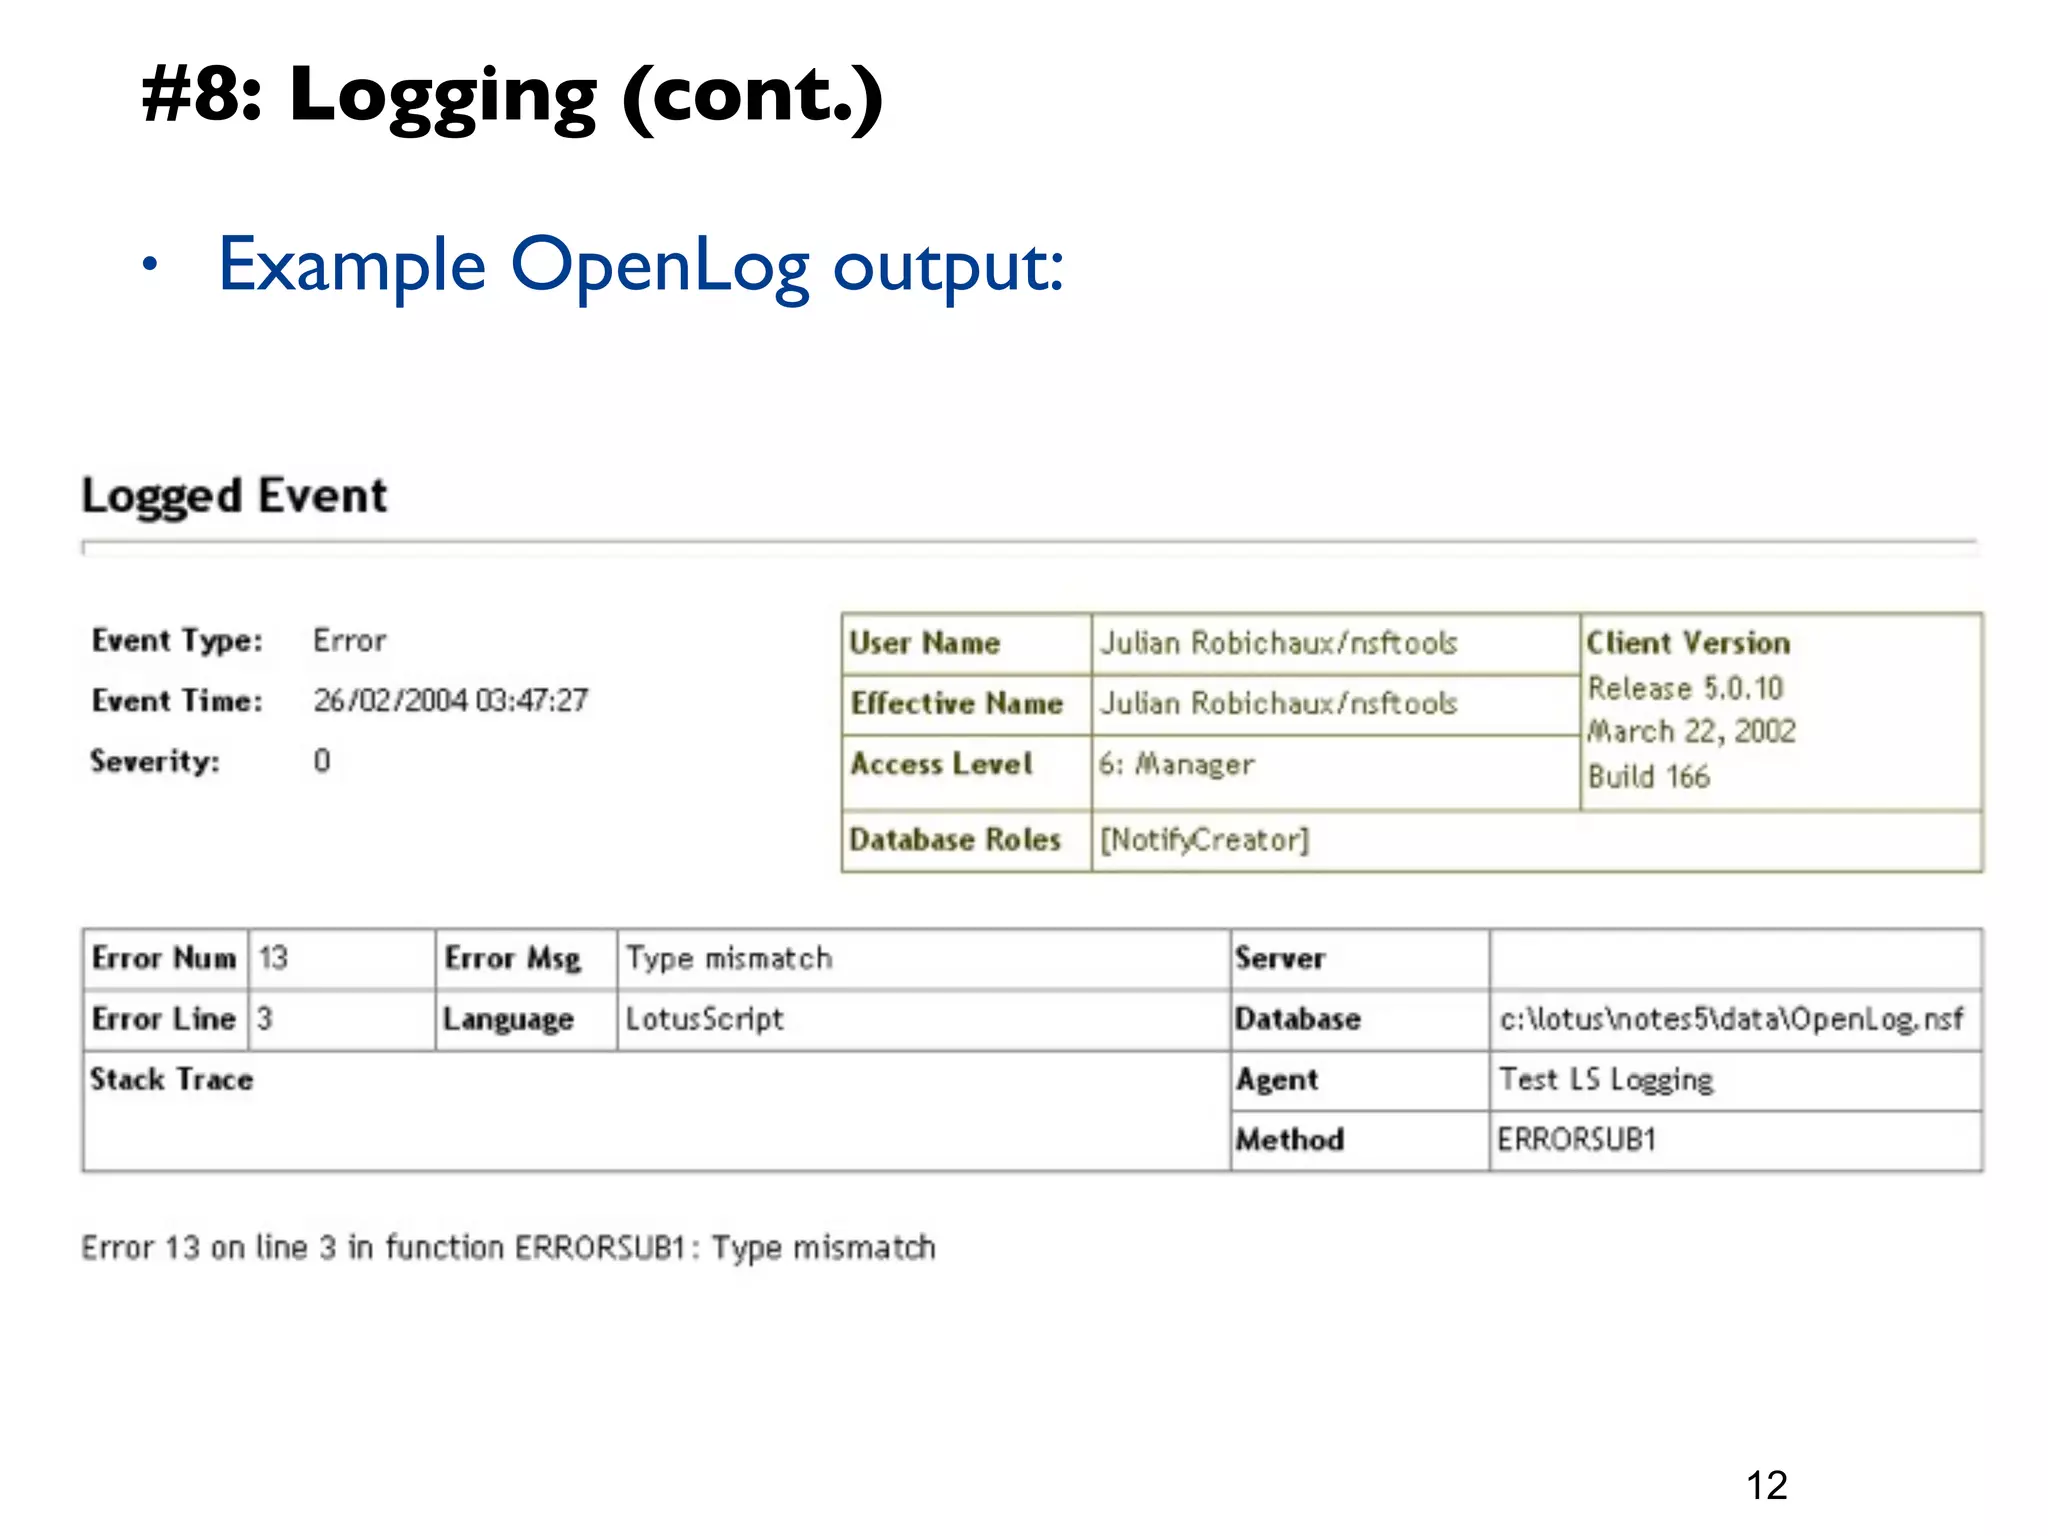Click the 'Logged Event' heading
Viewport: 2048px width, 1536px height.
point(234,497)
